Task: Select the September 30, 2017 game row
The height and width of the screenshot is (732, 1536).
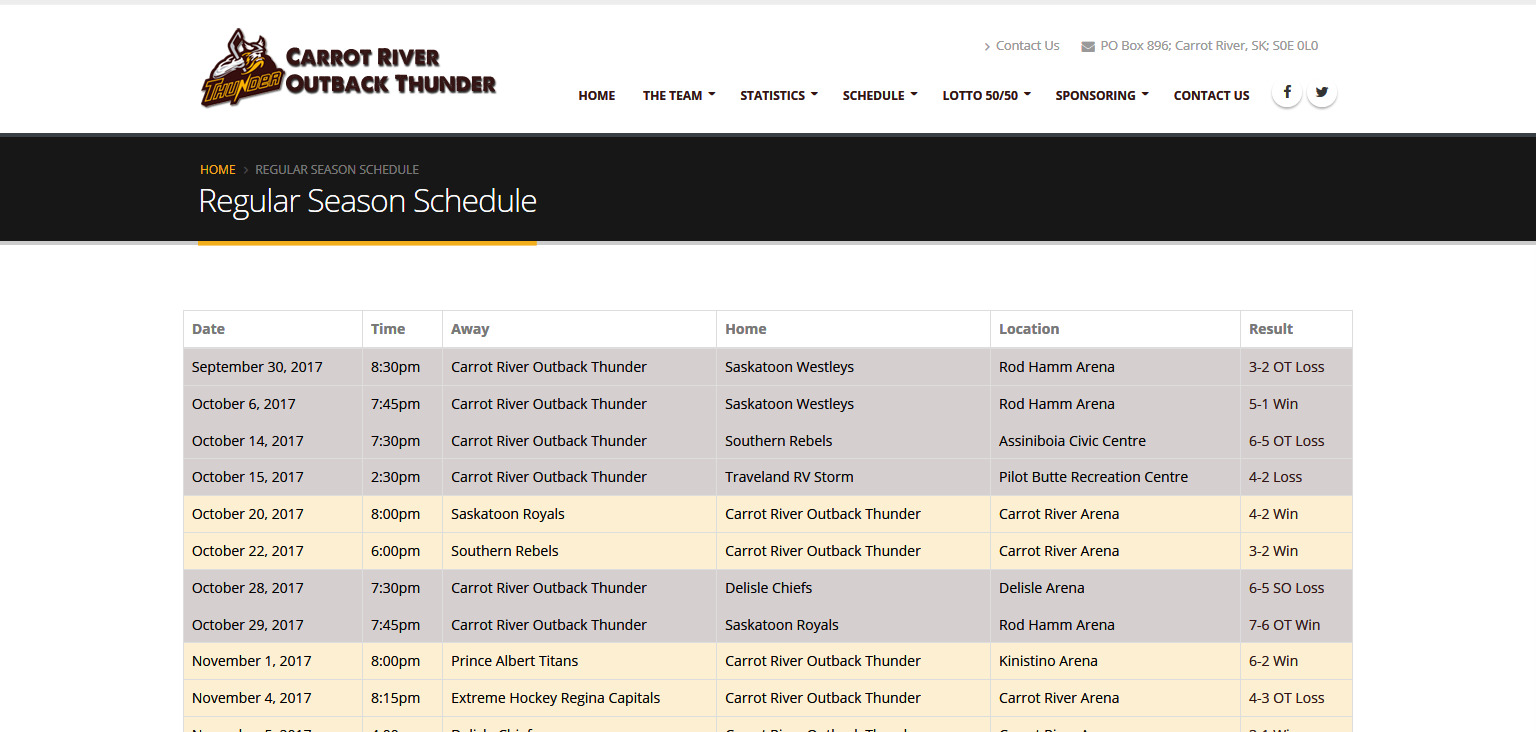Action: [257, 367]
